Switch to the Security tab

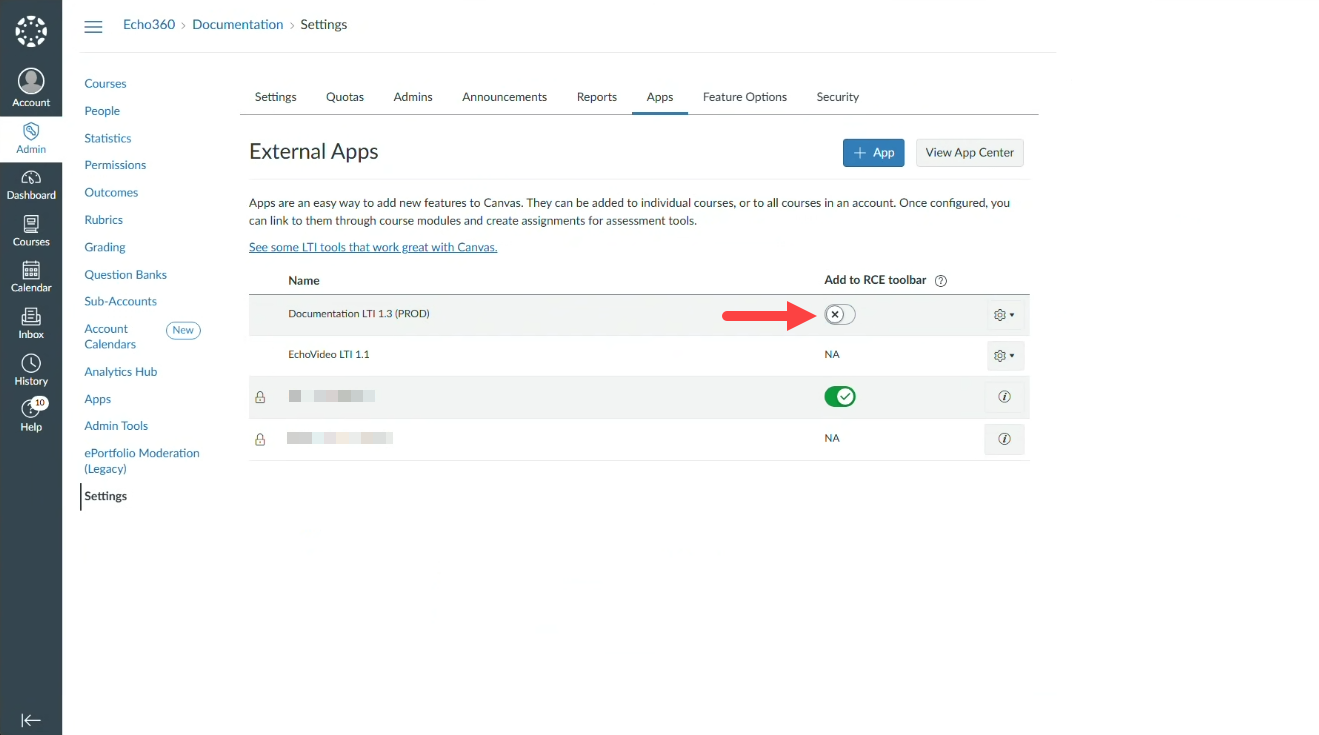pyautogui.click(x=838, y=97)
